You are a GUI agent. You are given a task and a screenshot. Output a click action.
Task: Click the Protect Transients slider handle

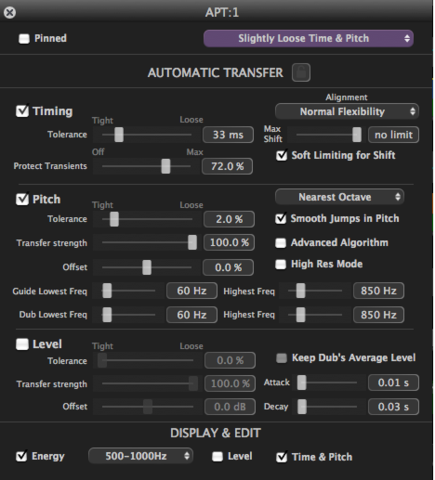tap(166, 166)
